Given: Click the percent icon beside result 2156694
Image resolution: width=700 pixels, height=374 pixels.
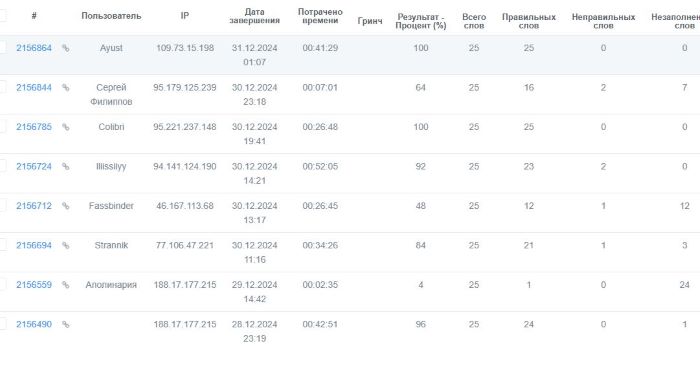Looking at the screenshot, I should point(66,245).
